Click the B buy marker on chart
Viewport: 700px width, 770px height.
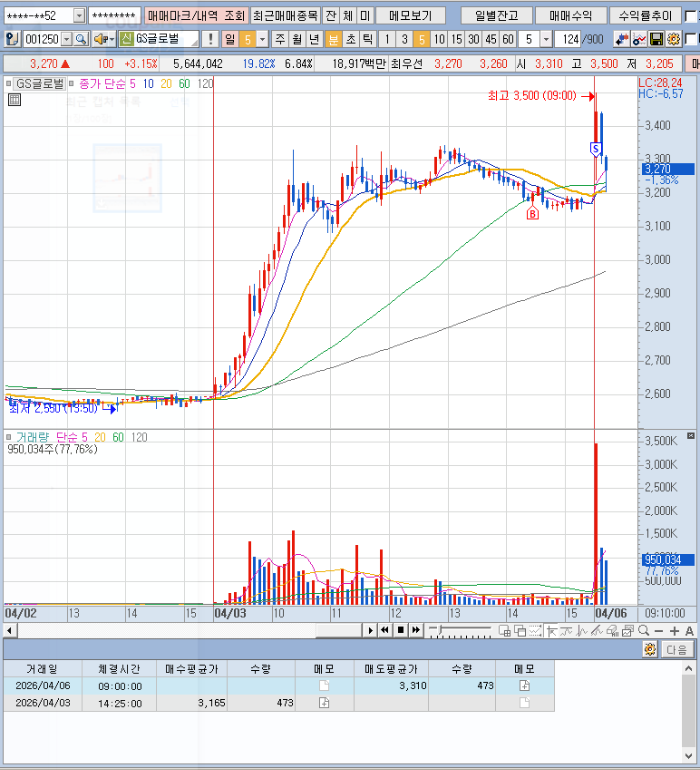click(533, 214)
